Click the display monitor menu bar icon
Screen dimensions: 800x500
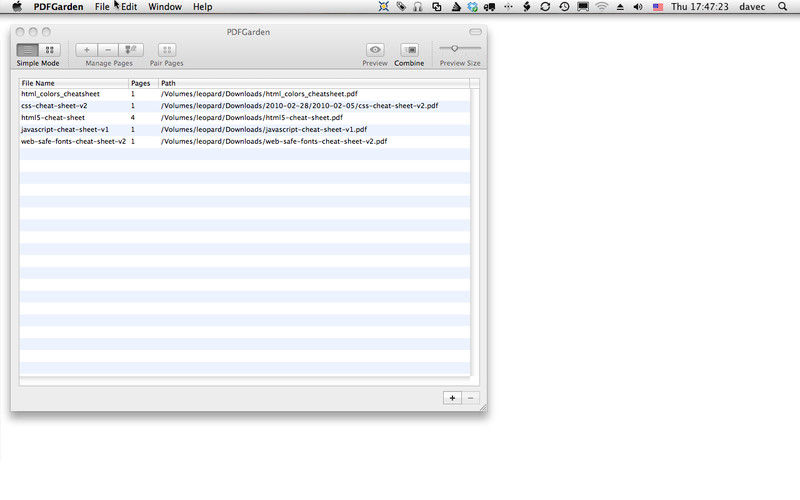pos(583,7)
